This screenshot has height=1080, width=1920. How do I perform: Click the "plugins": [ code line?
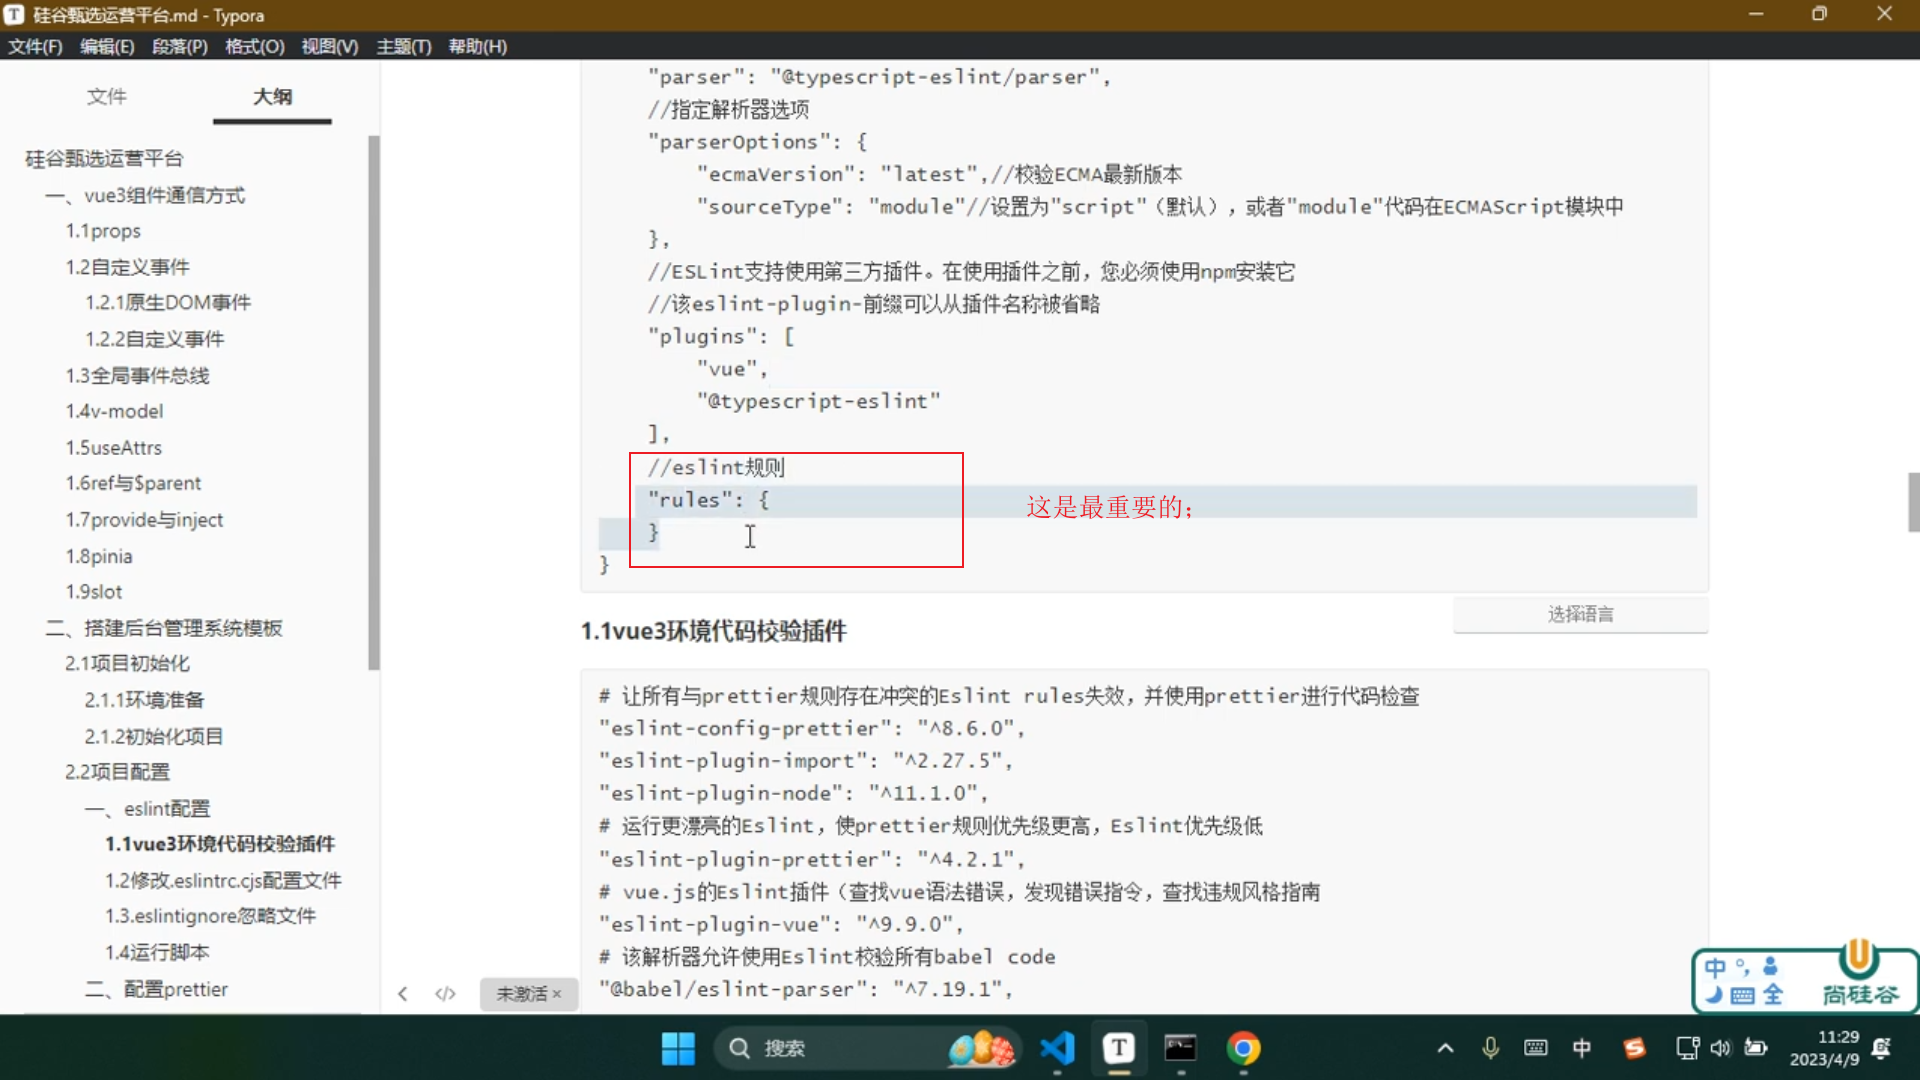[x=720, y=337]
